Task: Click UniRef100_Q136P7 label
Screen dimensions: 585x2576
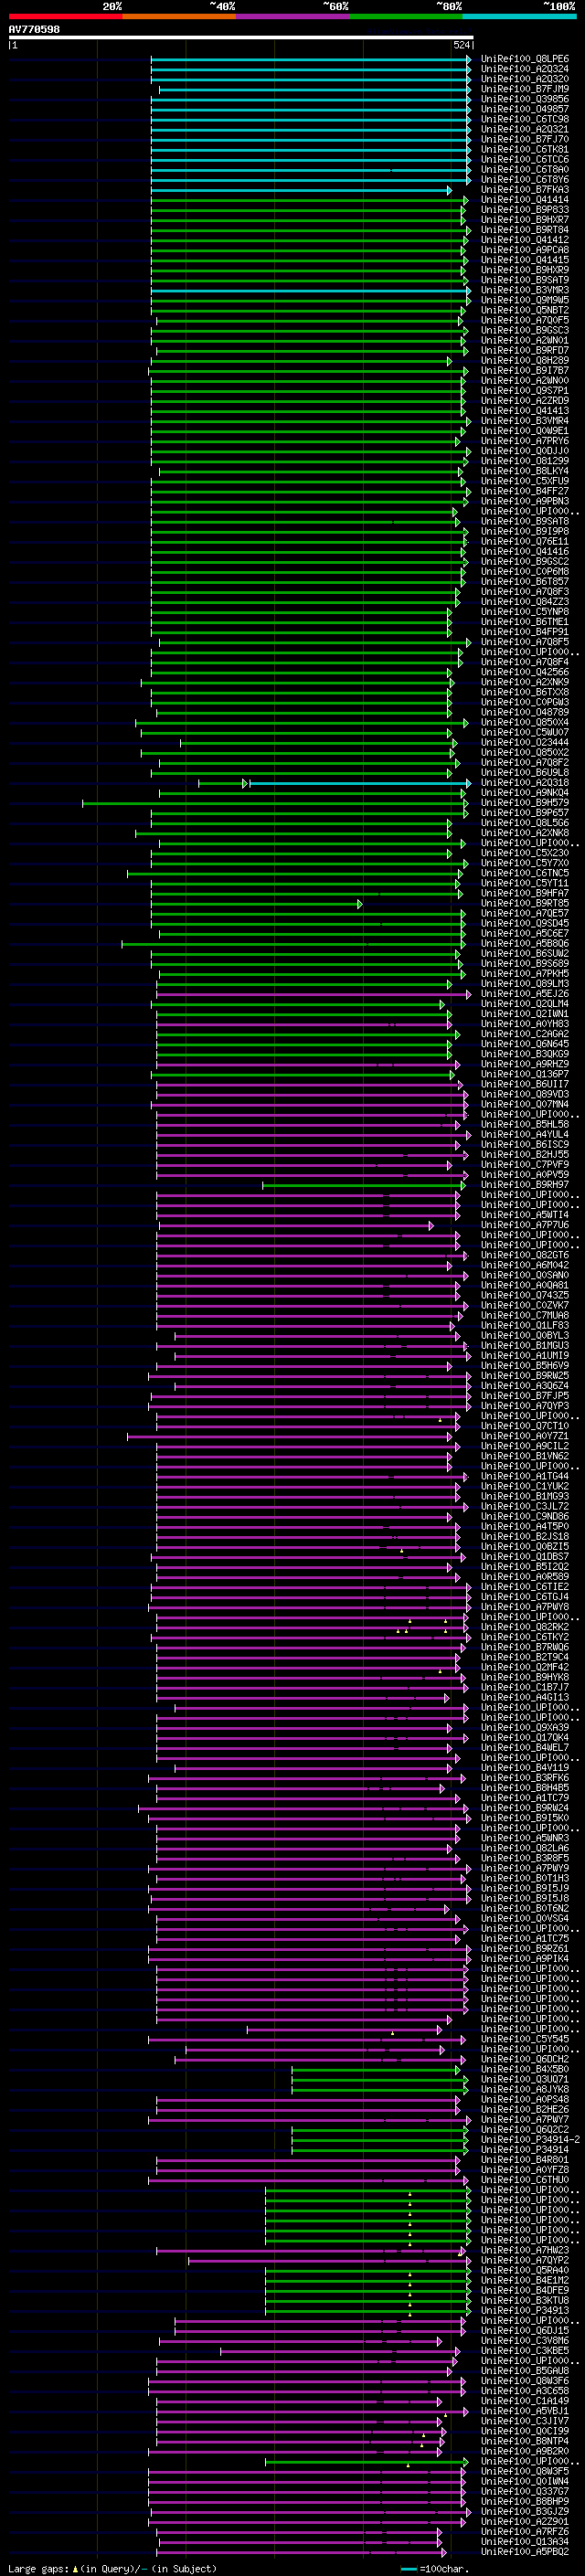Action: (x=524, y=1074)
